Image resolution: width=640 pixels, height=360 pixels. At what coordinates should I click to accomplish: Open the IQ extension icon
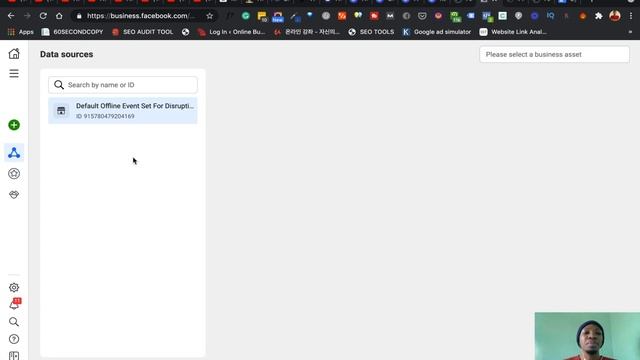(551, 16)
